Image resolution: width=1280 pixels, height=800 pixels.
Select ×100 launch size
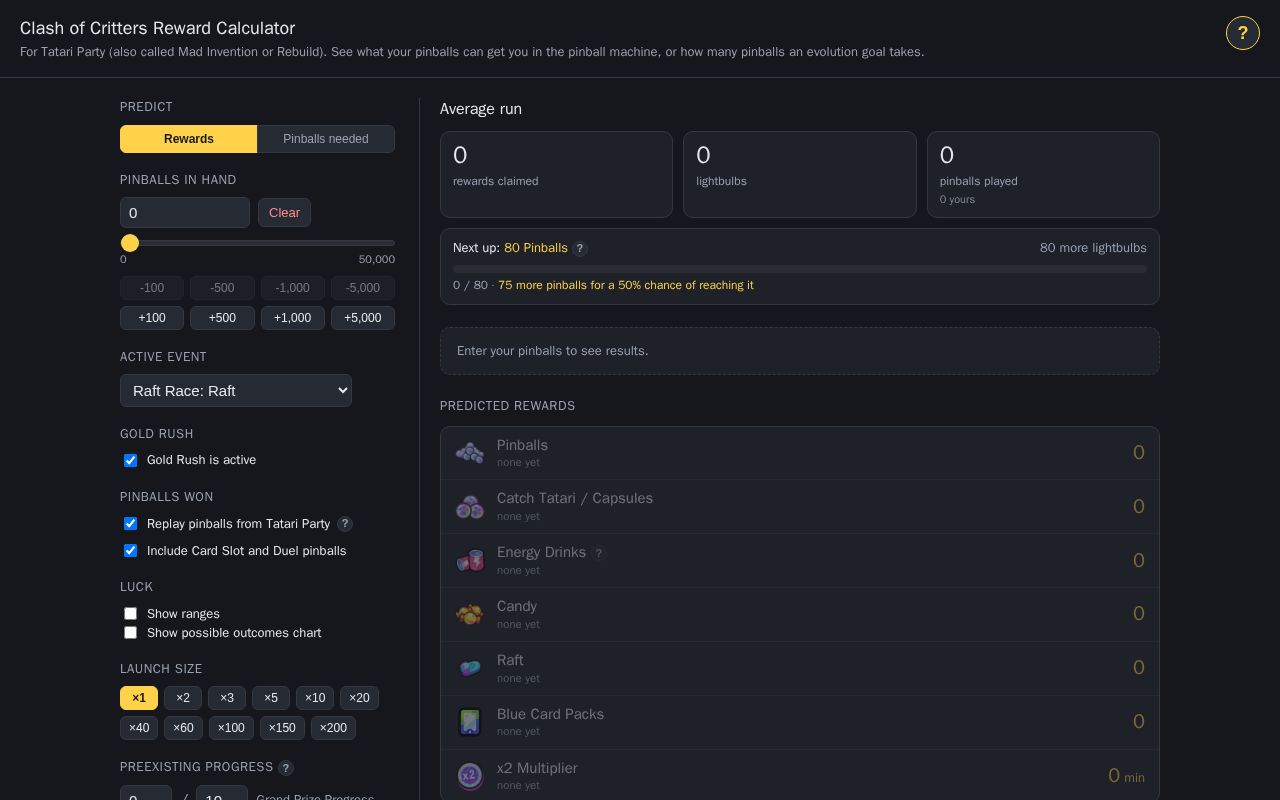pos(231,728)
